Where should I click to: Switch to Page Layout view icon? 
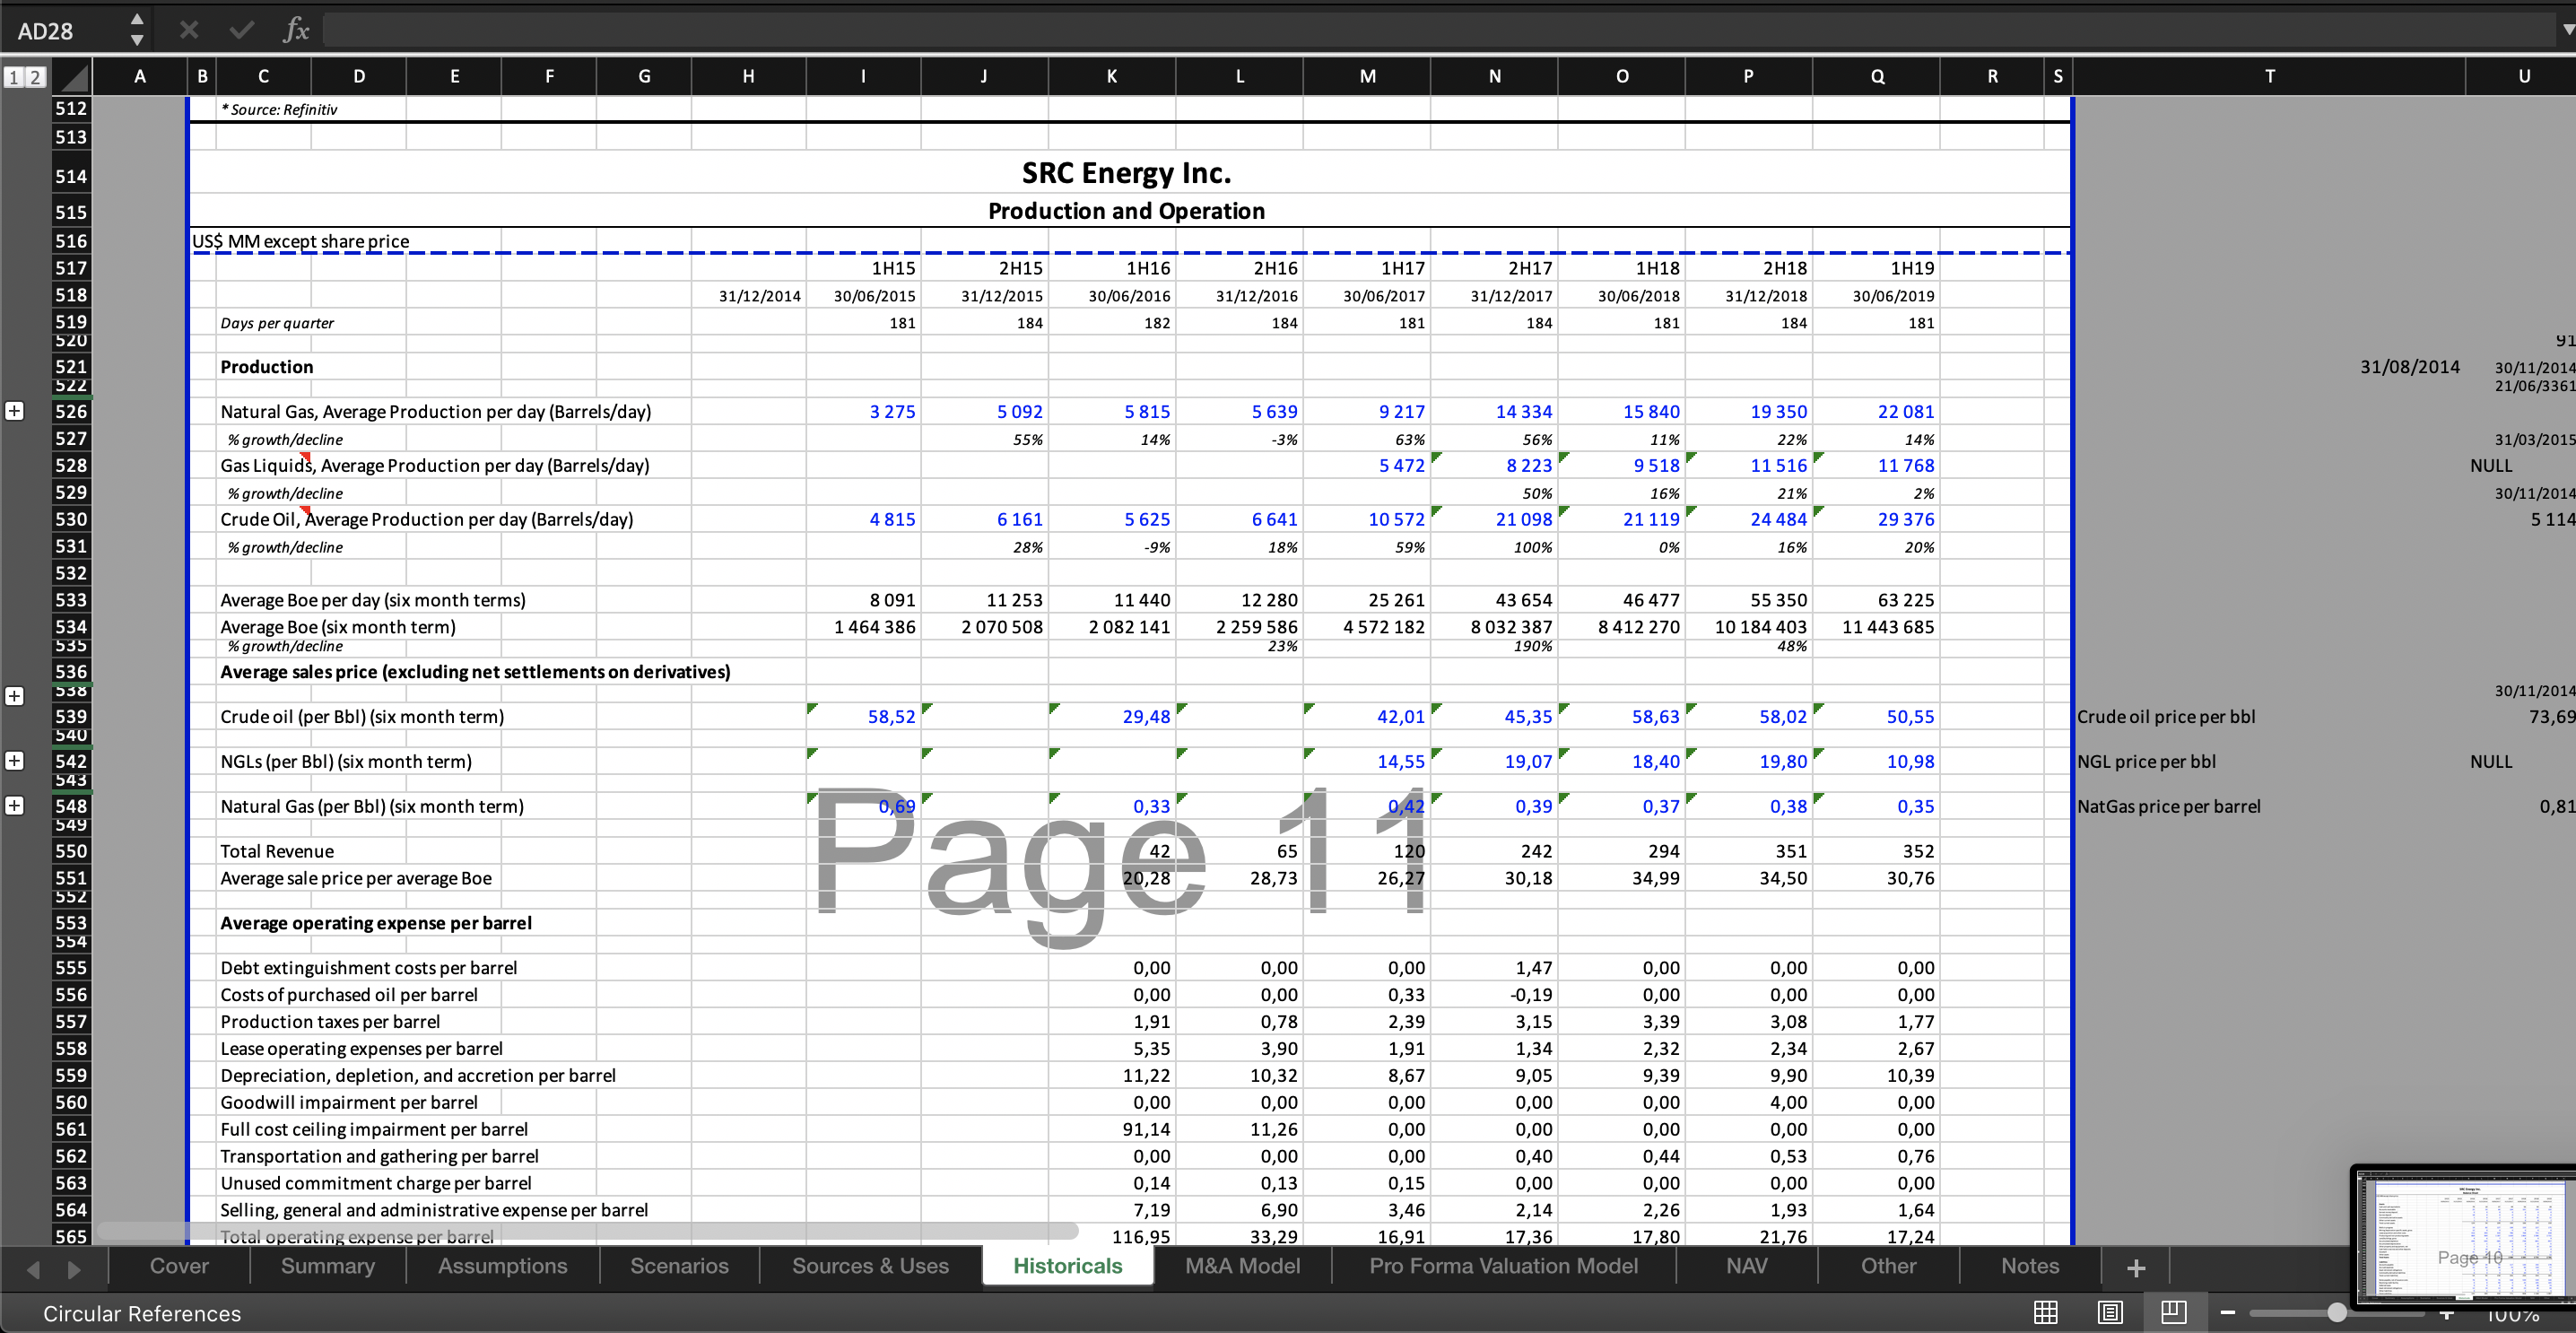click(2110, 1312)
